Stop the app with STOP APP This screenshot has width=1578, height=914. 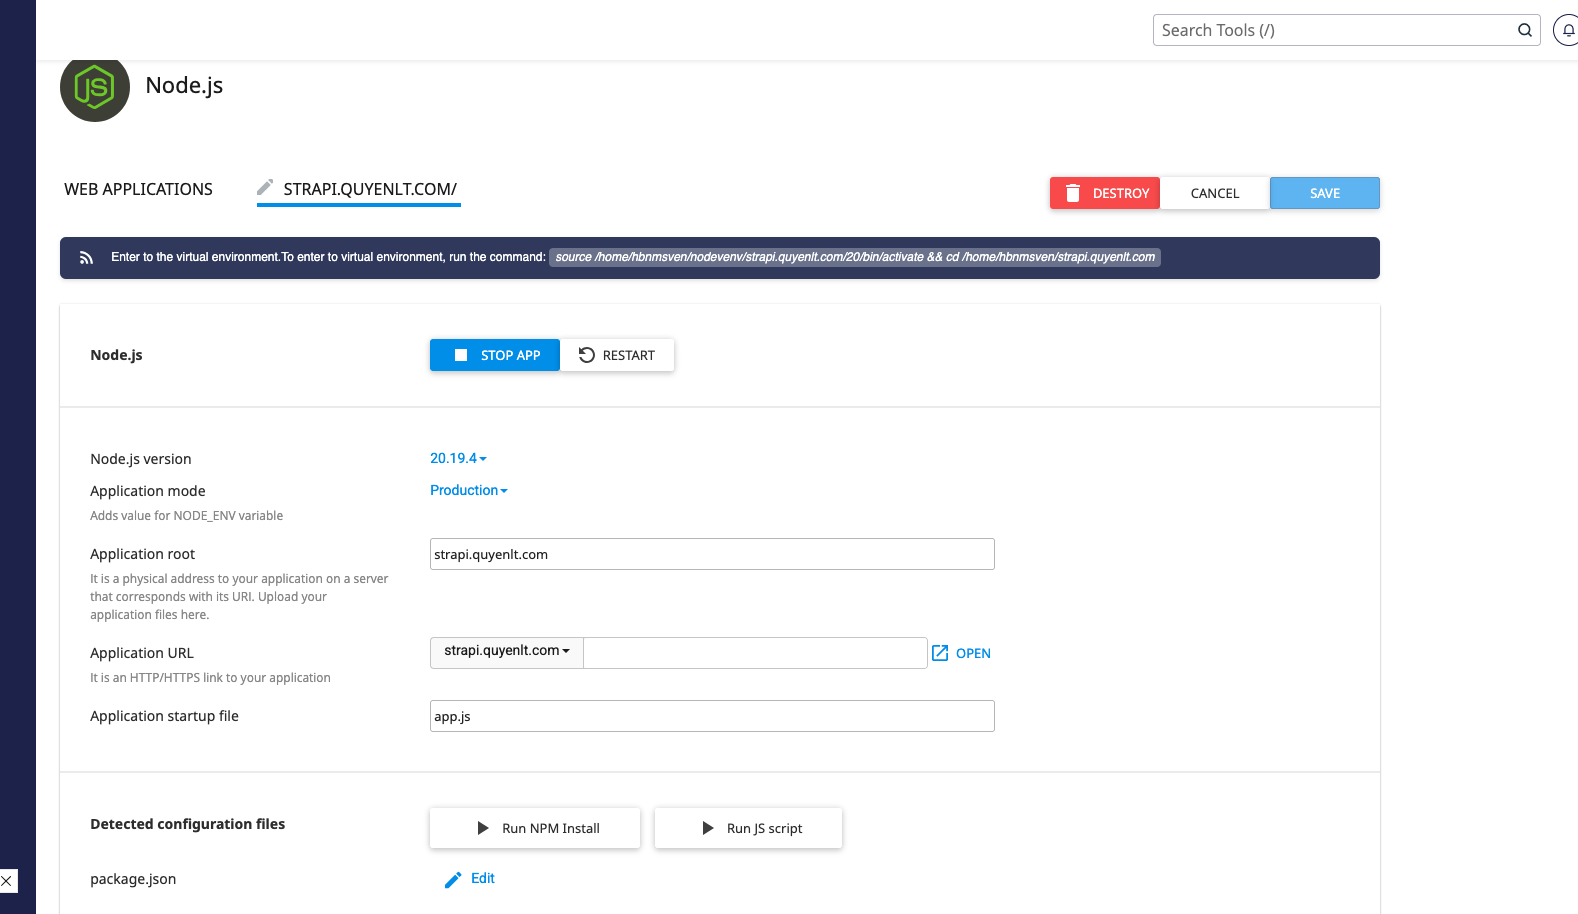(495, 355)
